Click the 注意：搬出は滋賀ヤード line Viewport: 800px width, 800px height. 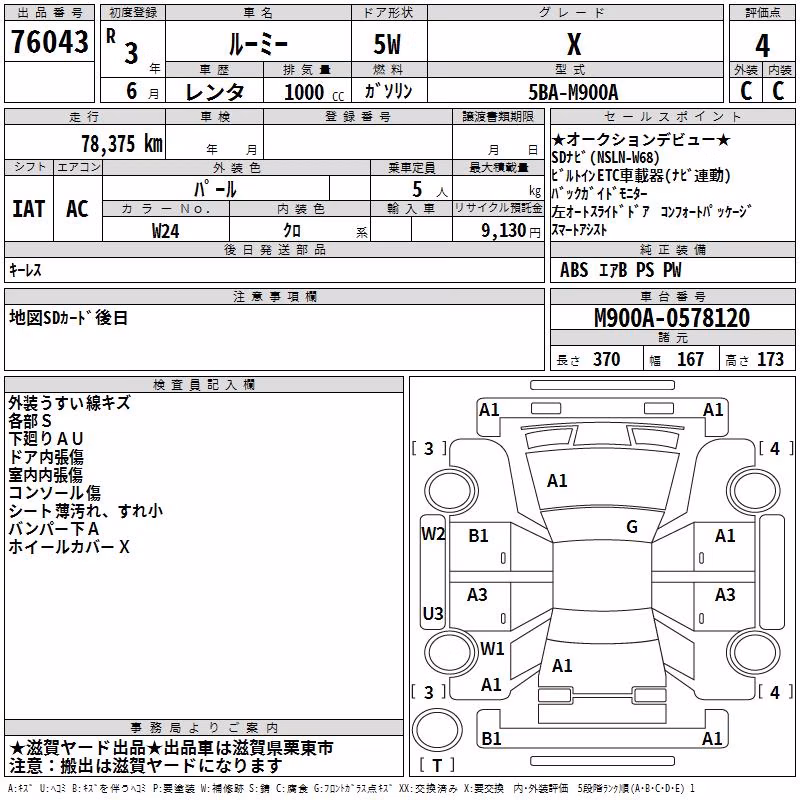[x=145, y=766]
